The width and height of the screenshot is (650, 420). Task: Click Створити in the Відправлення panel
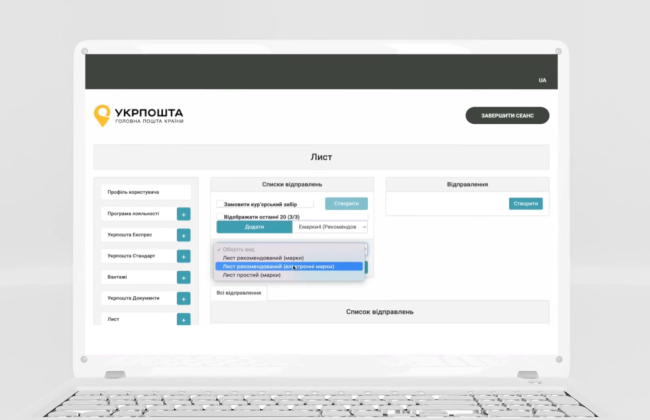coord(525,203)
